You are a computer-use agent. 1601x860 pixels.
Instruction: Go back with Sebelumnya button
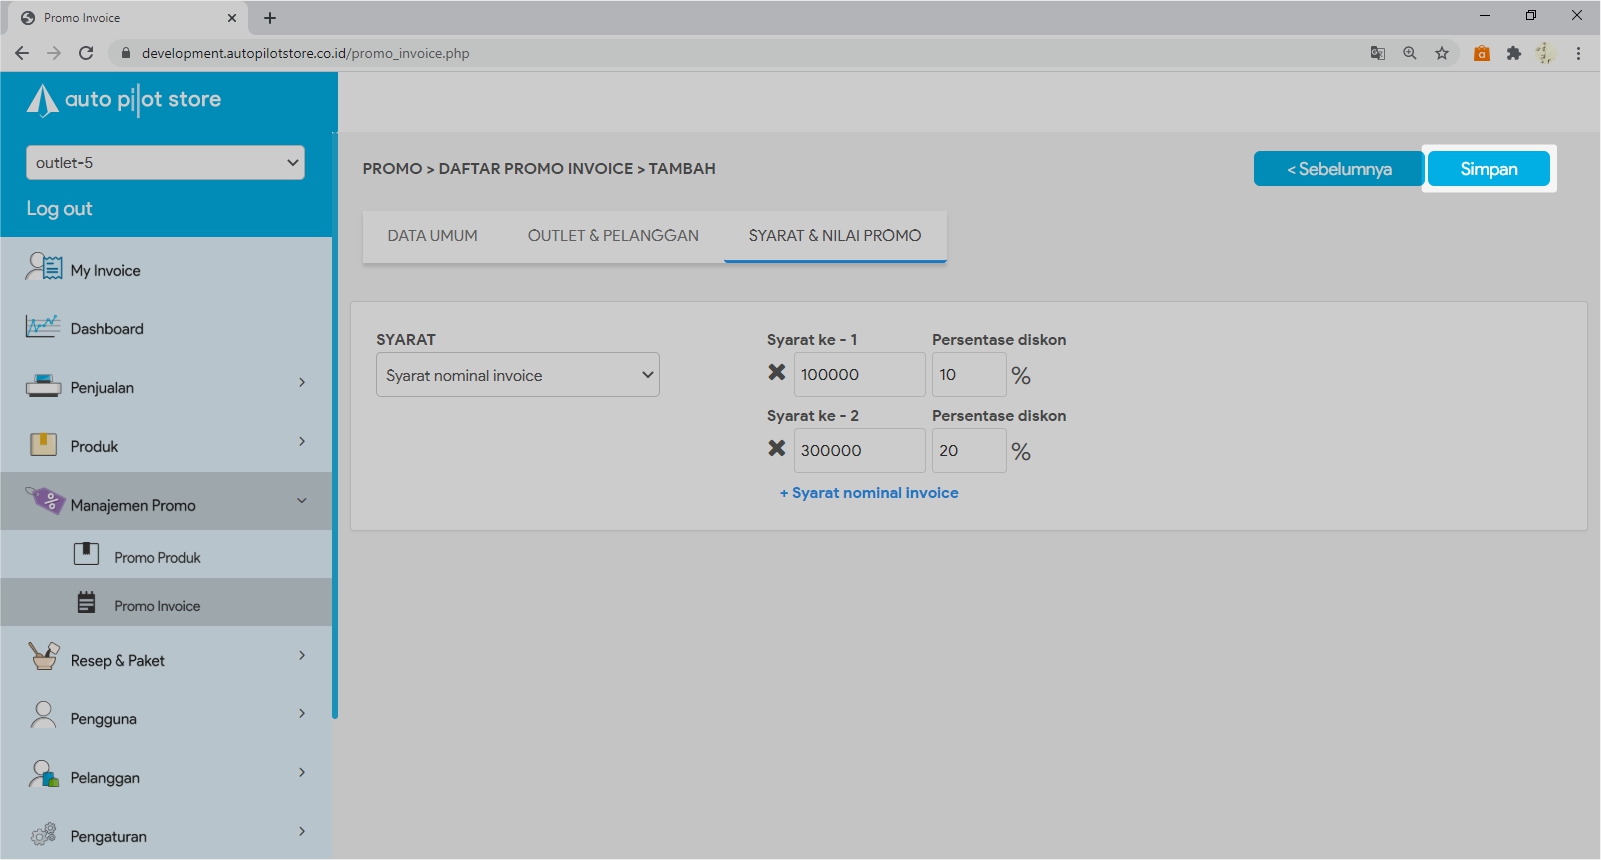tap(1338, 169)
